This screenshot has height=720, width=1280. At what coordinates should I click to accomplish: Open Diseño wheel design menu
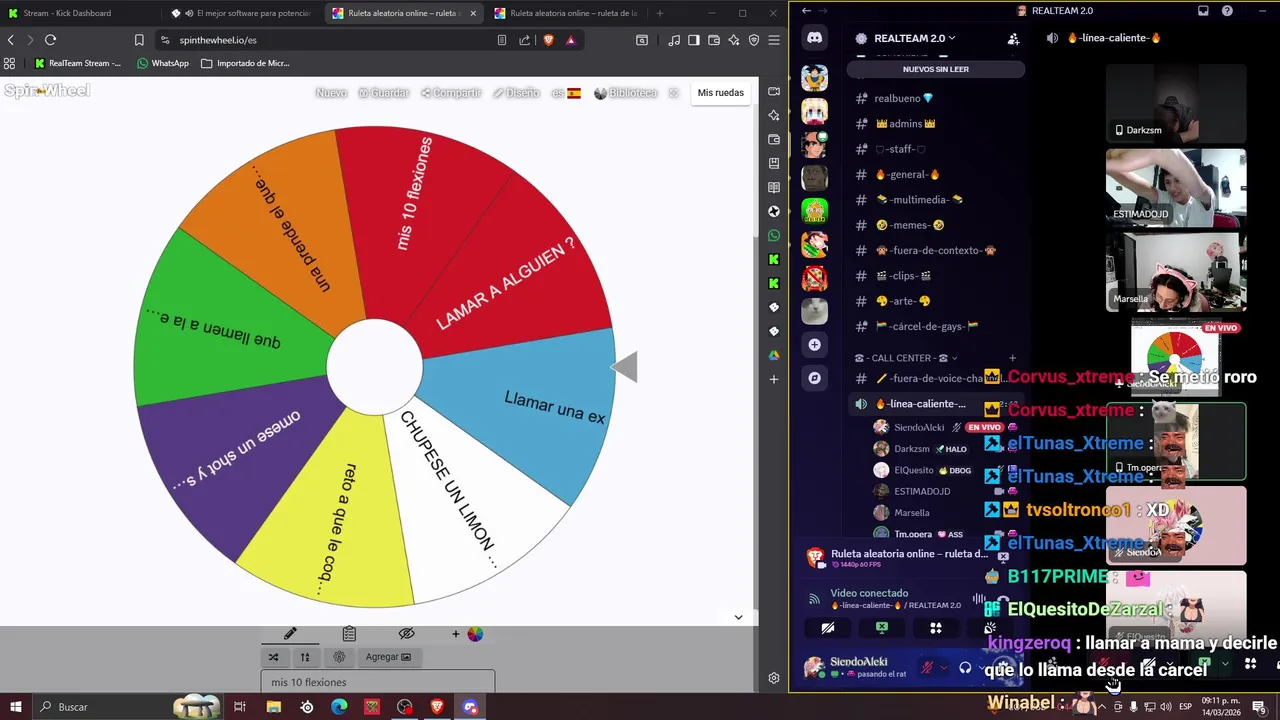click(x=516, y=93)
